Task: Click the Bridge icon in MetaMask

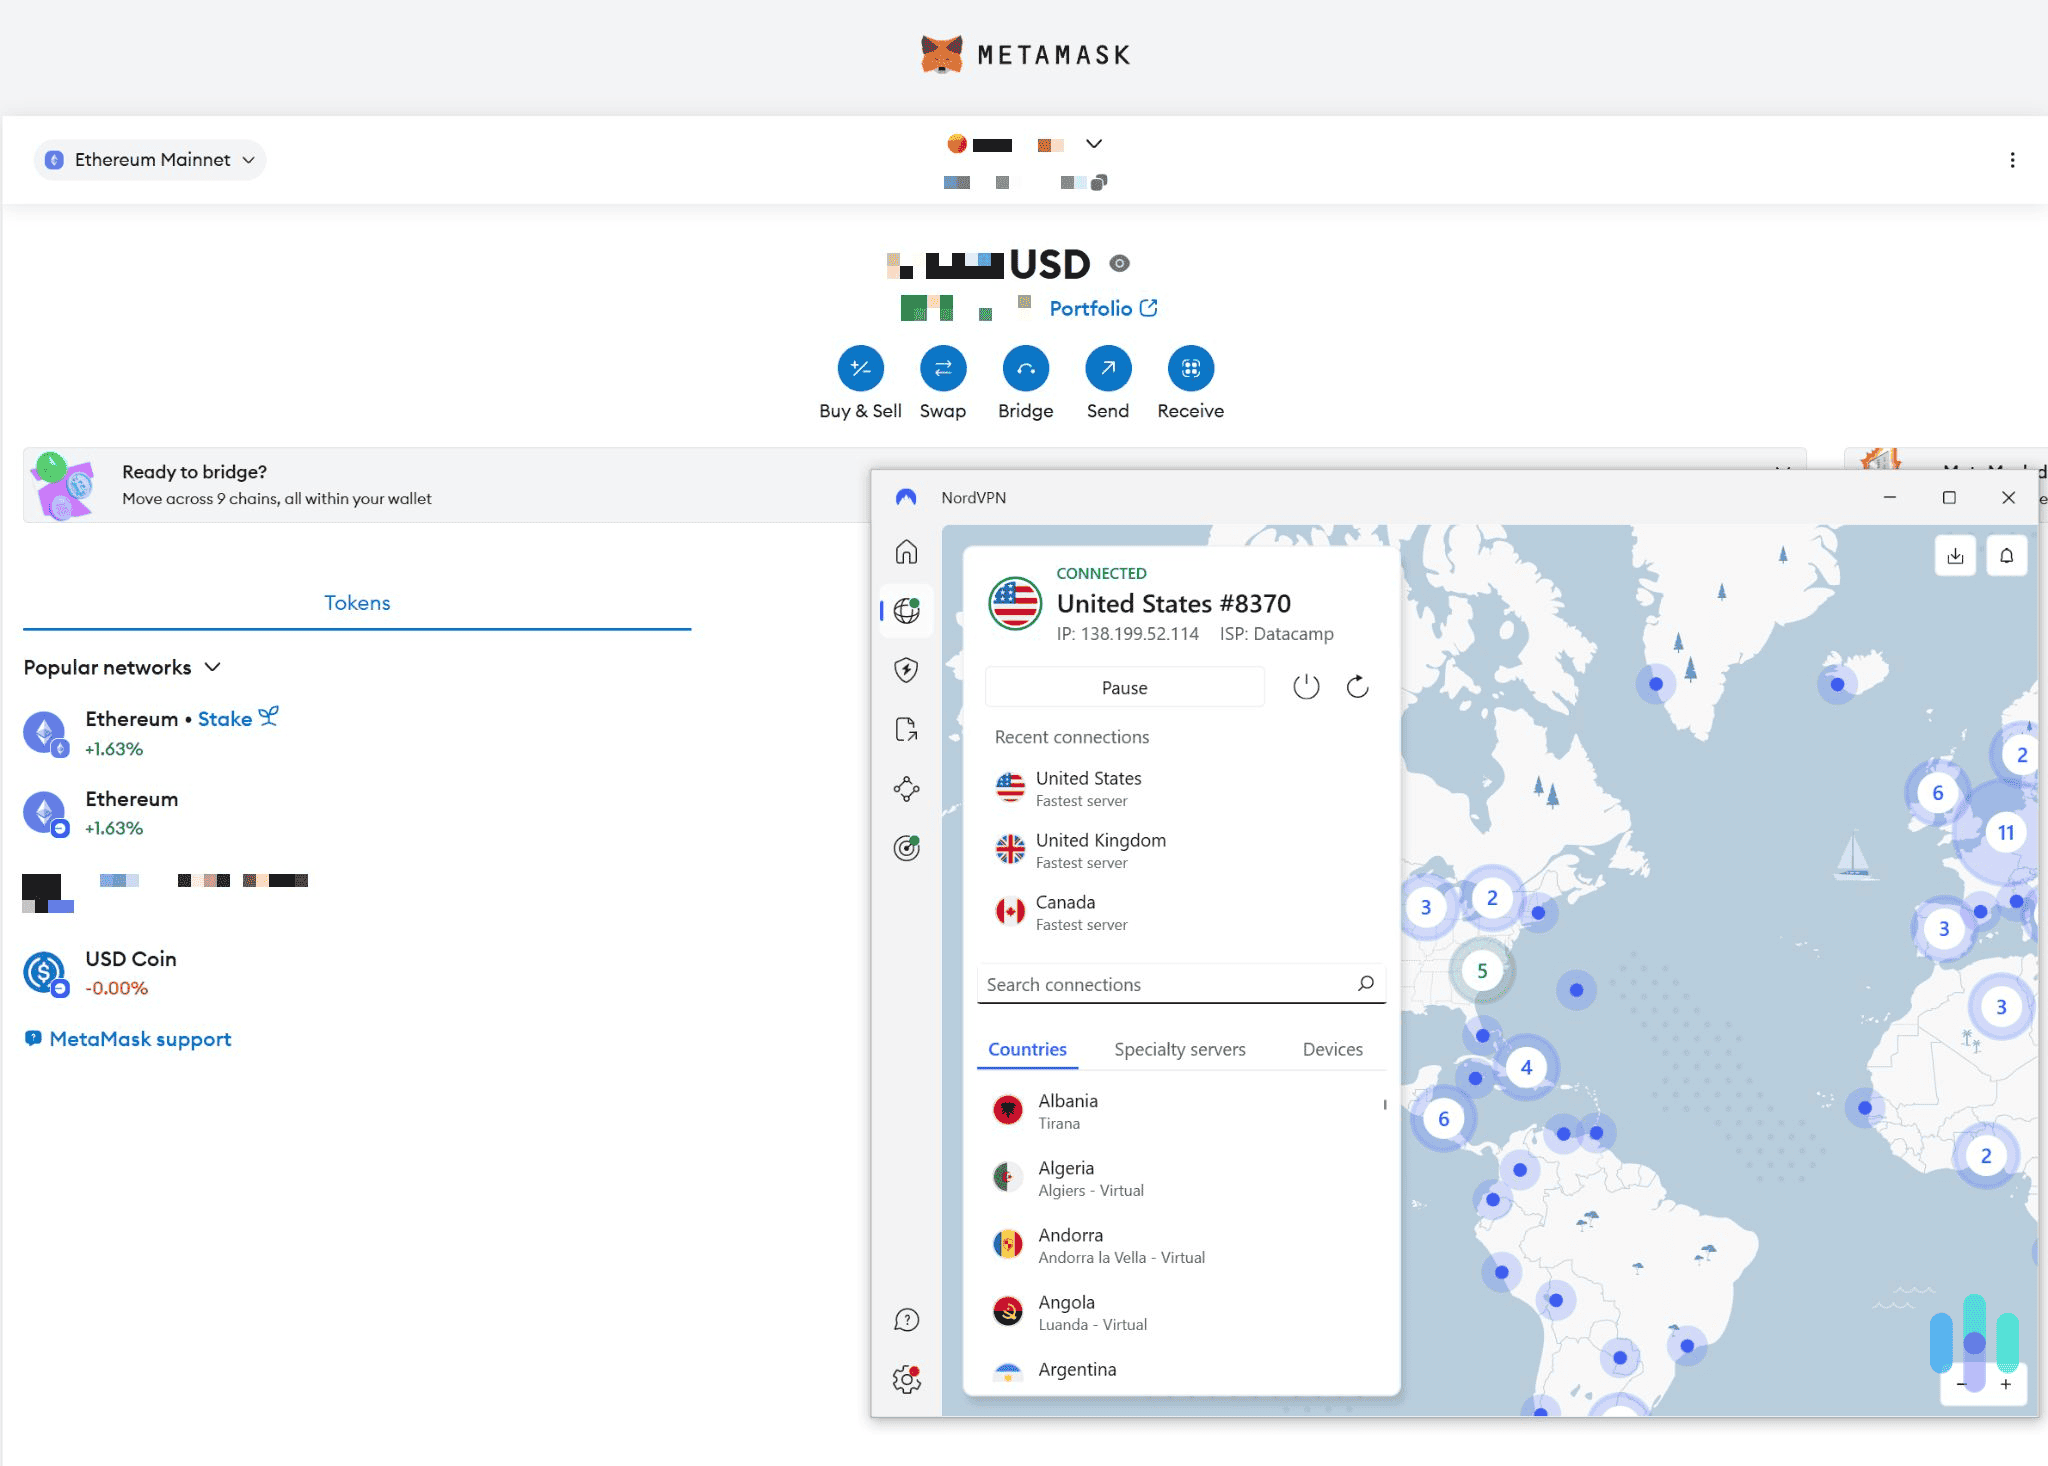Action: point(1025,368)
